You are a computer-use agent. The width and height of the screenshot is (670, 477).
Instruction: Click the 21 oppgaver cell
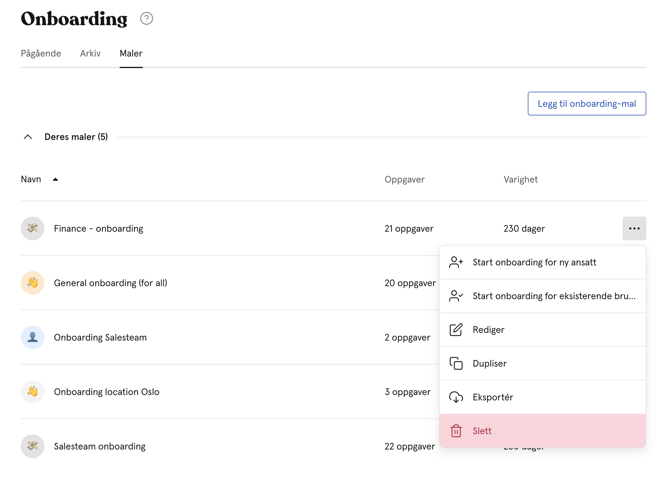(x=408, y=229)
